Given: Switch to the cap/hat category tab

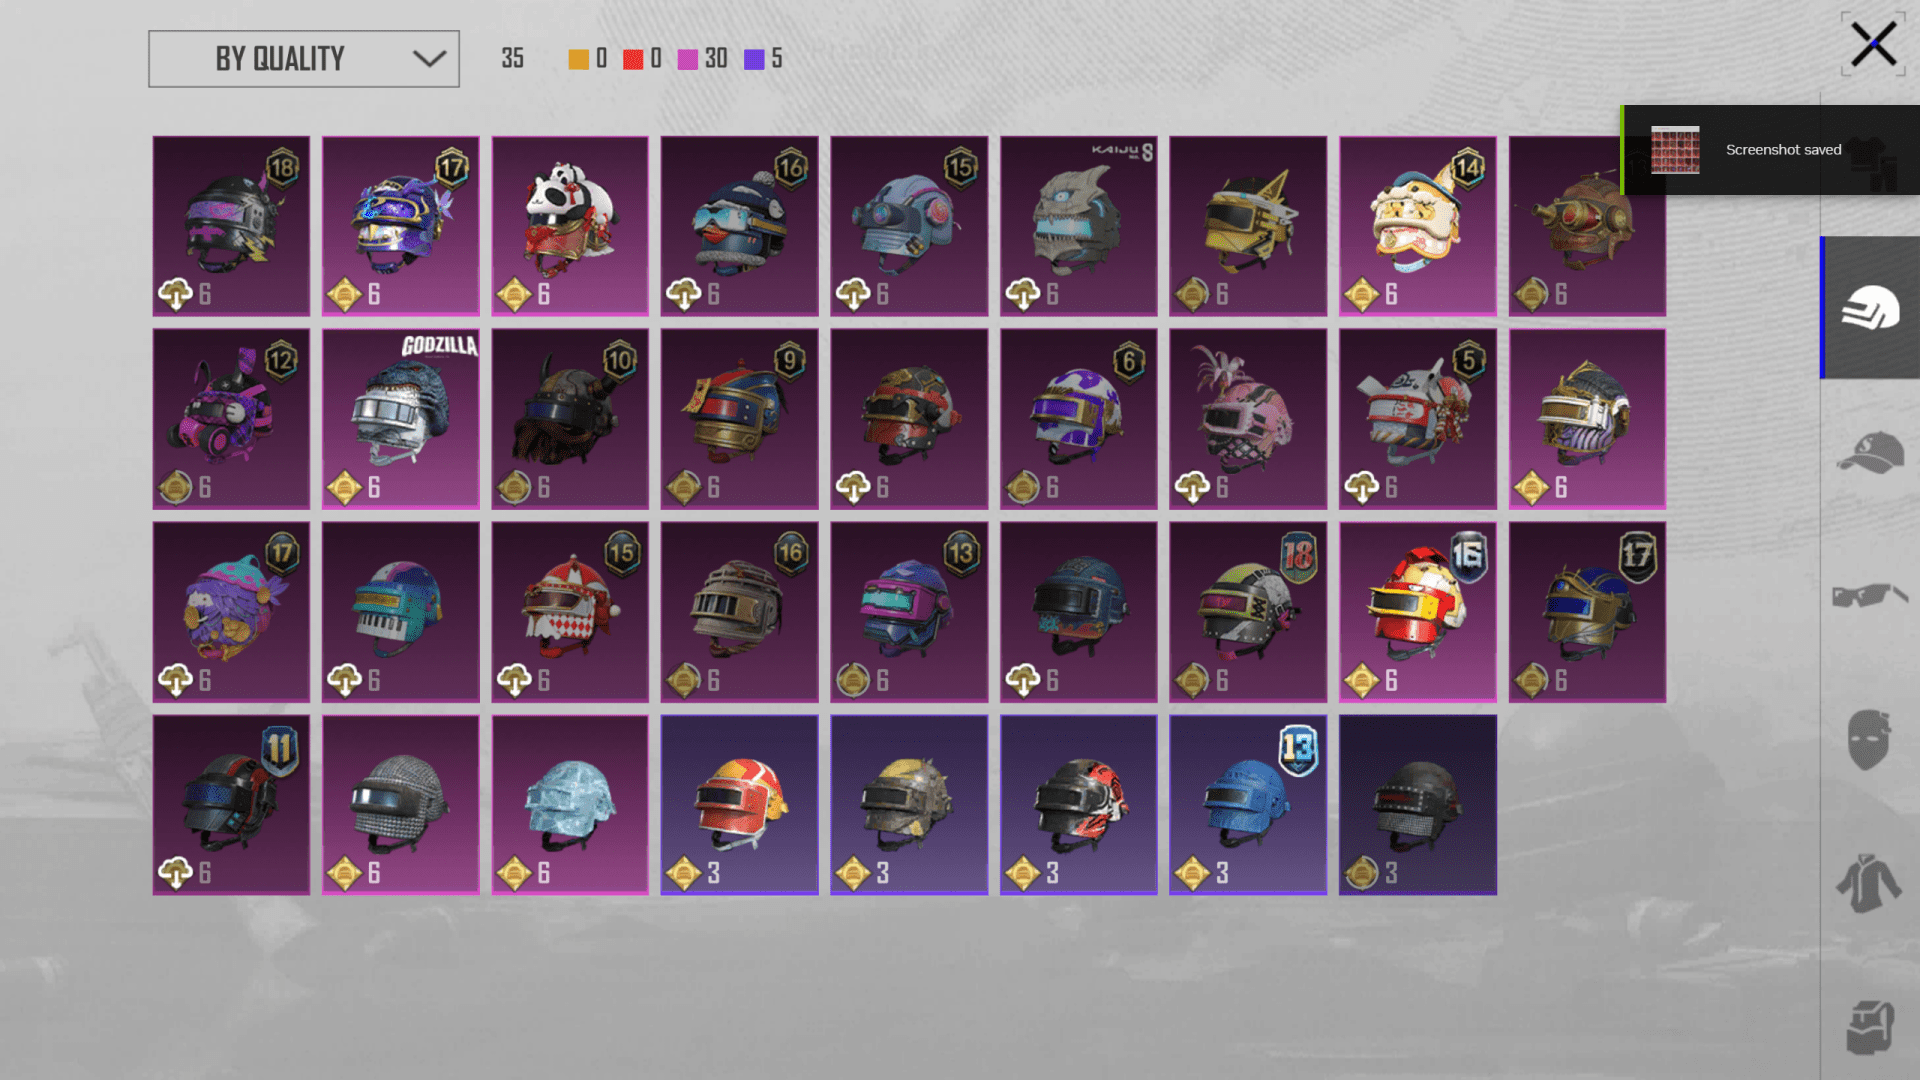Looking at the screenshot, I should 1870,453.
